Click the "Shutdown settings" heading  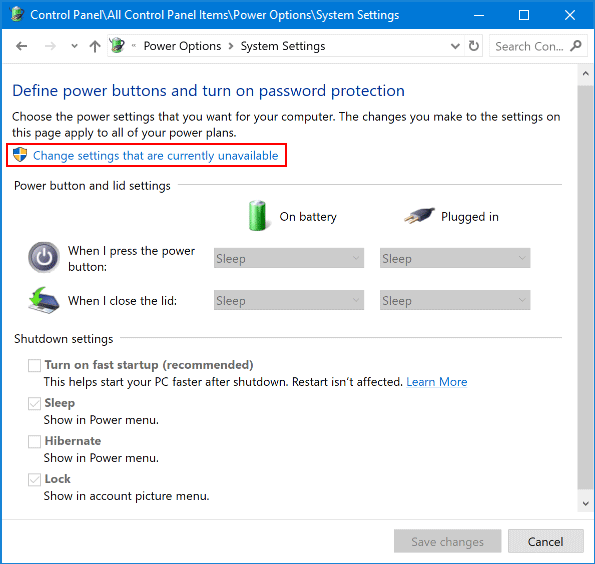point(64,339)
